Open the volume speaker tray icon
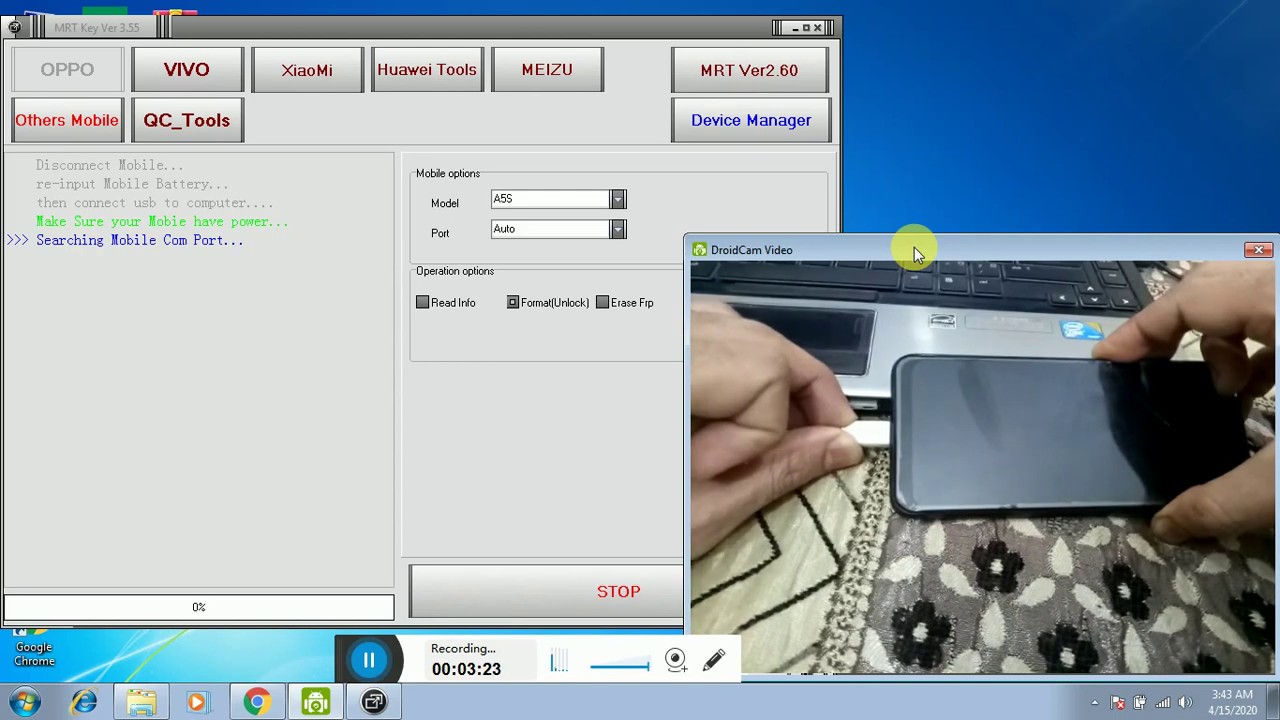Image resolution: width=1280 pixels, height=720 pixels. coord(1185,703)
